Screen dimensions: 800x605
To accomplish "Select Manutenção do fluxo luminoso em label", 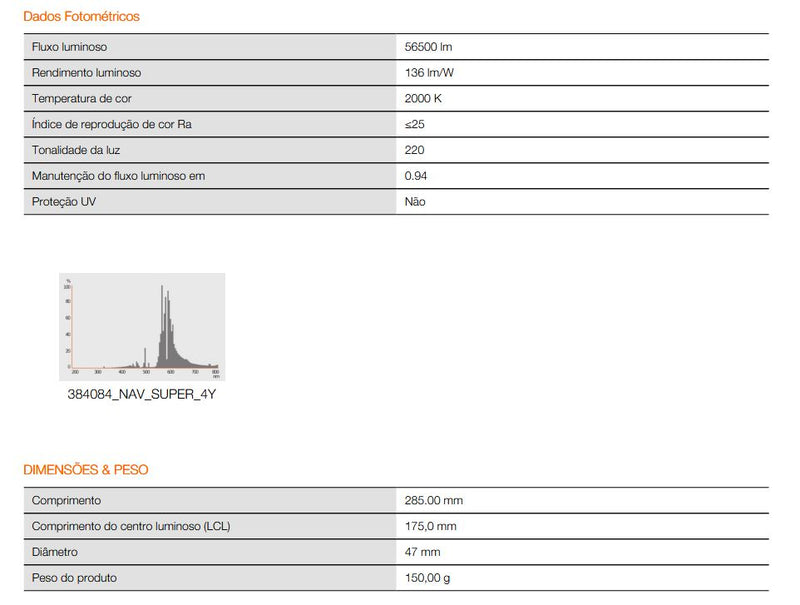I will tap(118, 176).
